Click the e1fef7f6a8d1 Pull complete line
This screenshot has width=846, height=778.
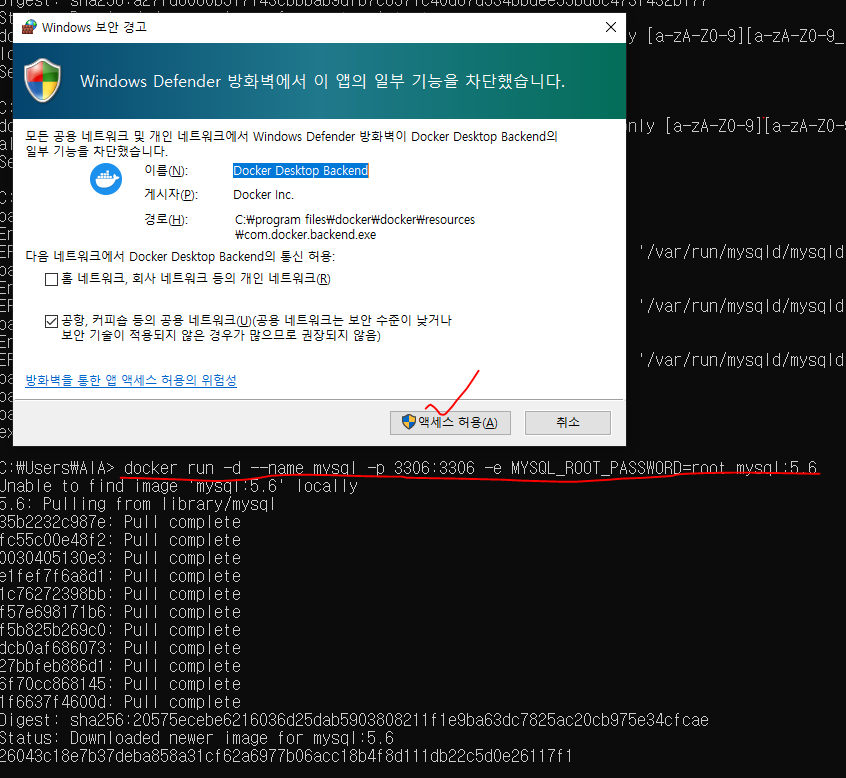(120, 576)
